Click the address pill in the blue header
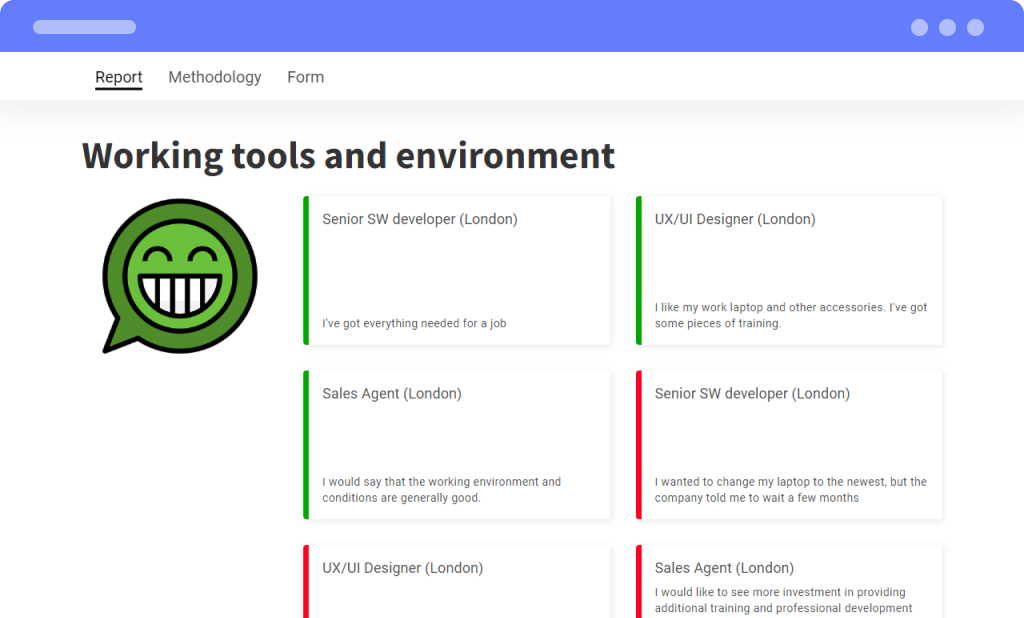This screenshot has height=618, width=1024. (85, 27)
